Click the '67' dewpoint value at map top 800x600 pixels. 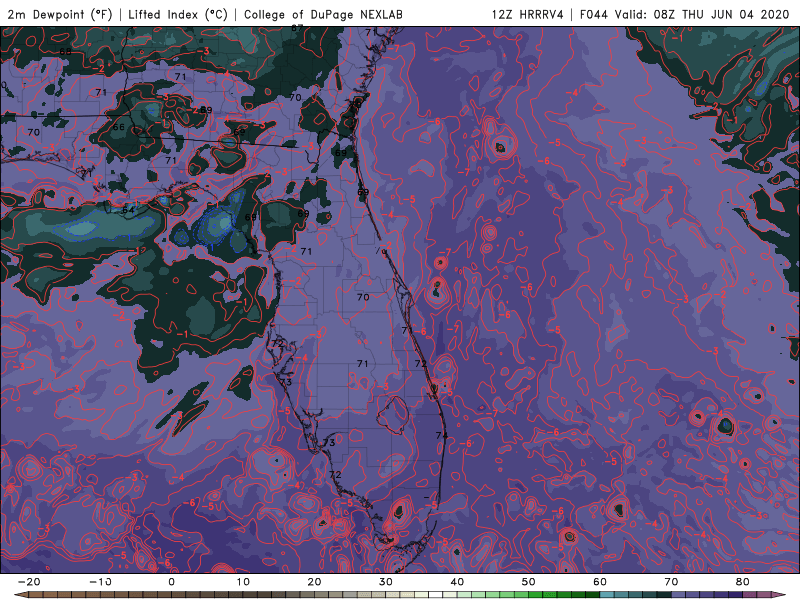[x=297, y=29]
